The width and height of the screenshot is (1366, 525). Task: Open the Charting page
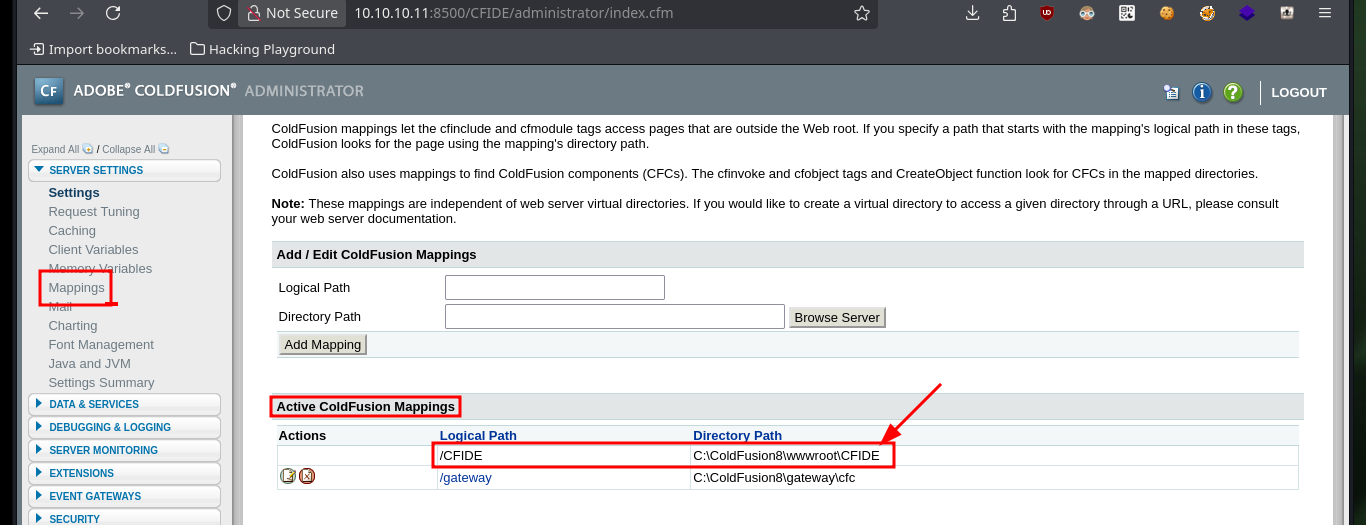73,325
